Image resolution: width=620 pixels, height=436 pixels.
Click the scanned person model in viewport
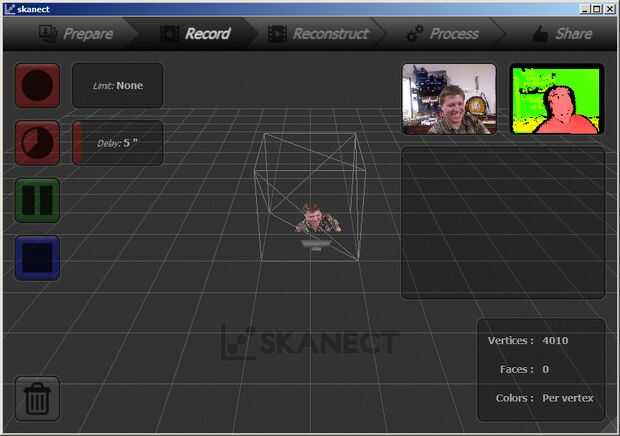point(318,219)
